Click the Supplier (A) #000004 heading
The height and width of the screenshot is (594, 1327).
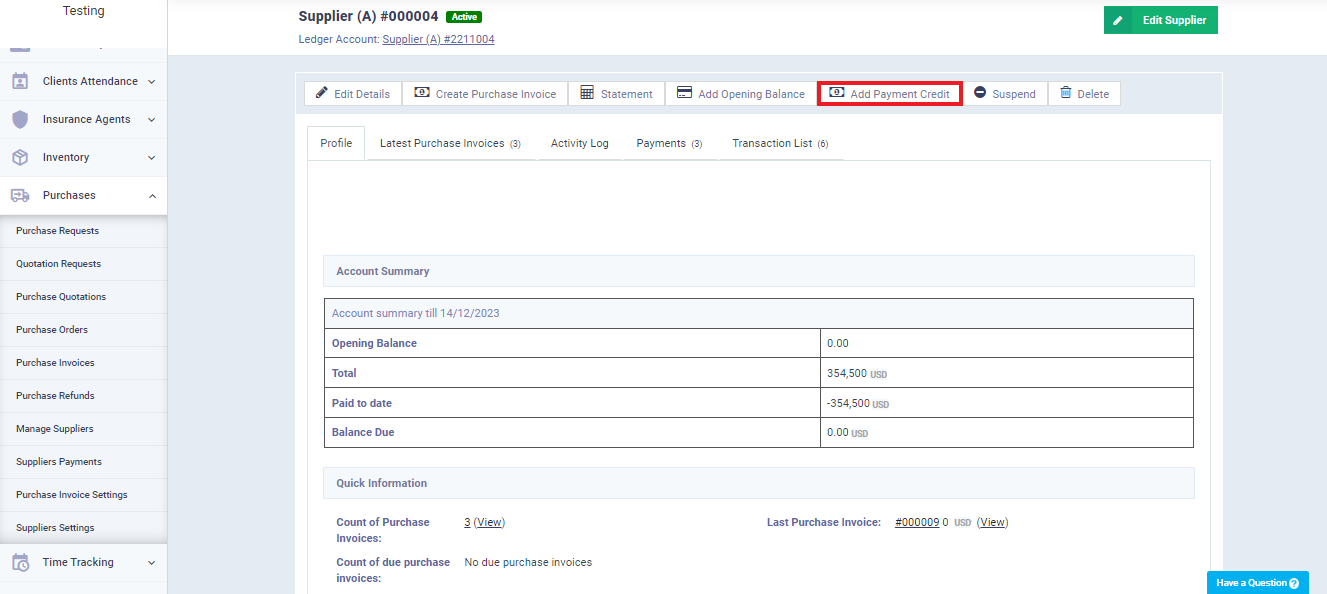pos(368,16)
